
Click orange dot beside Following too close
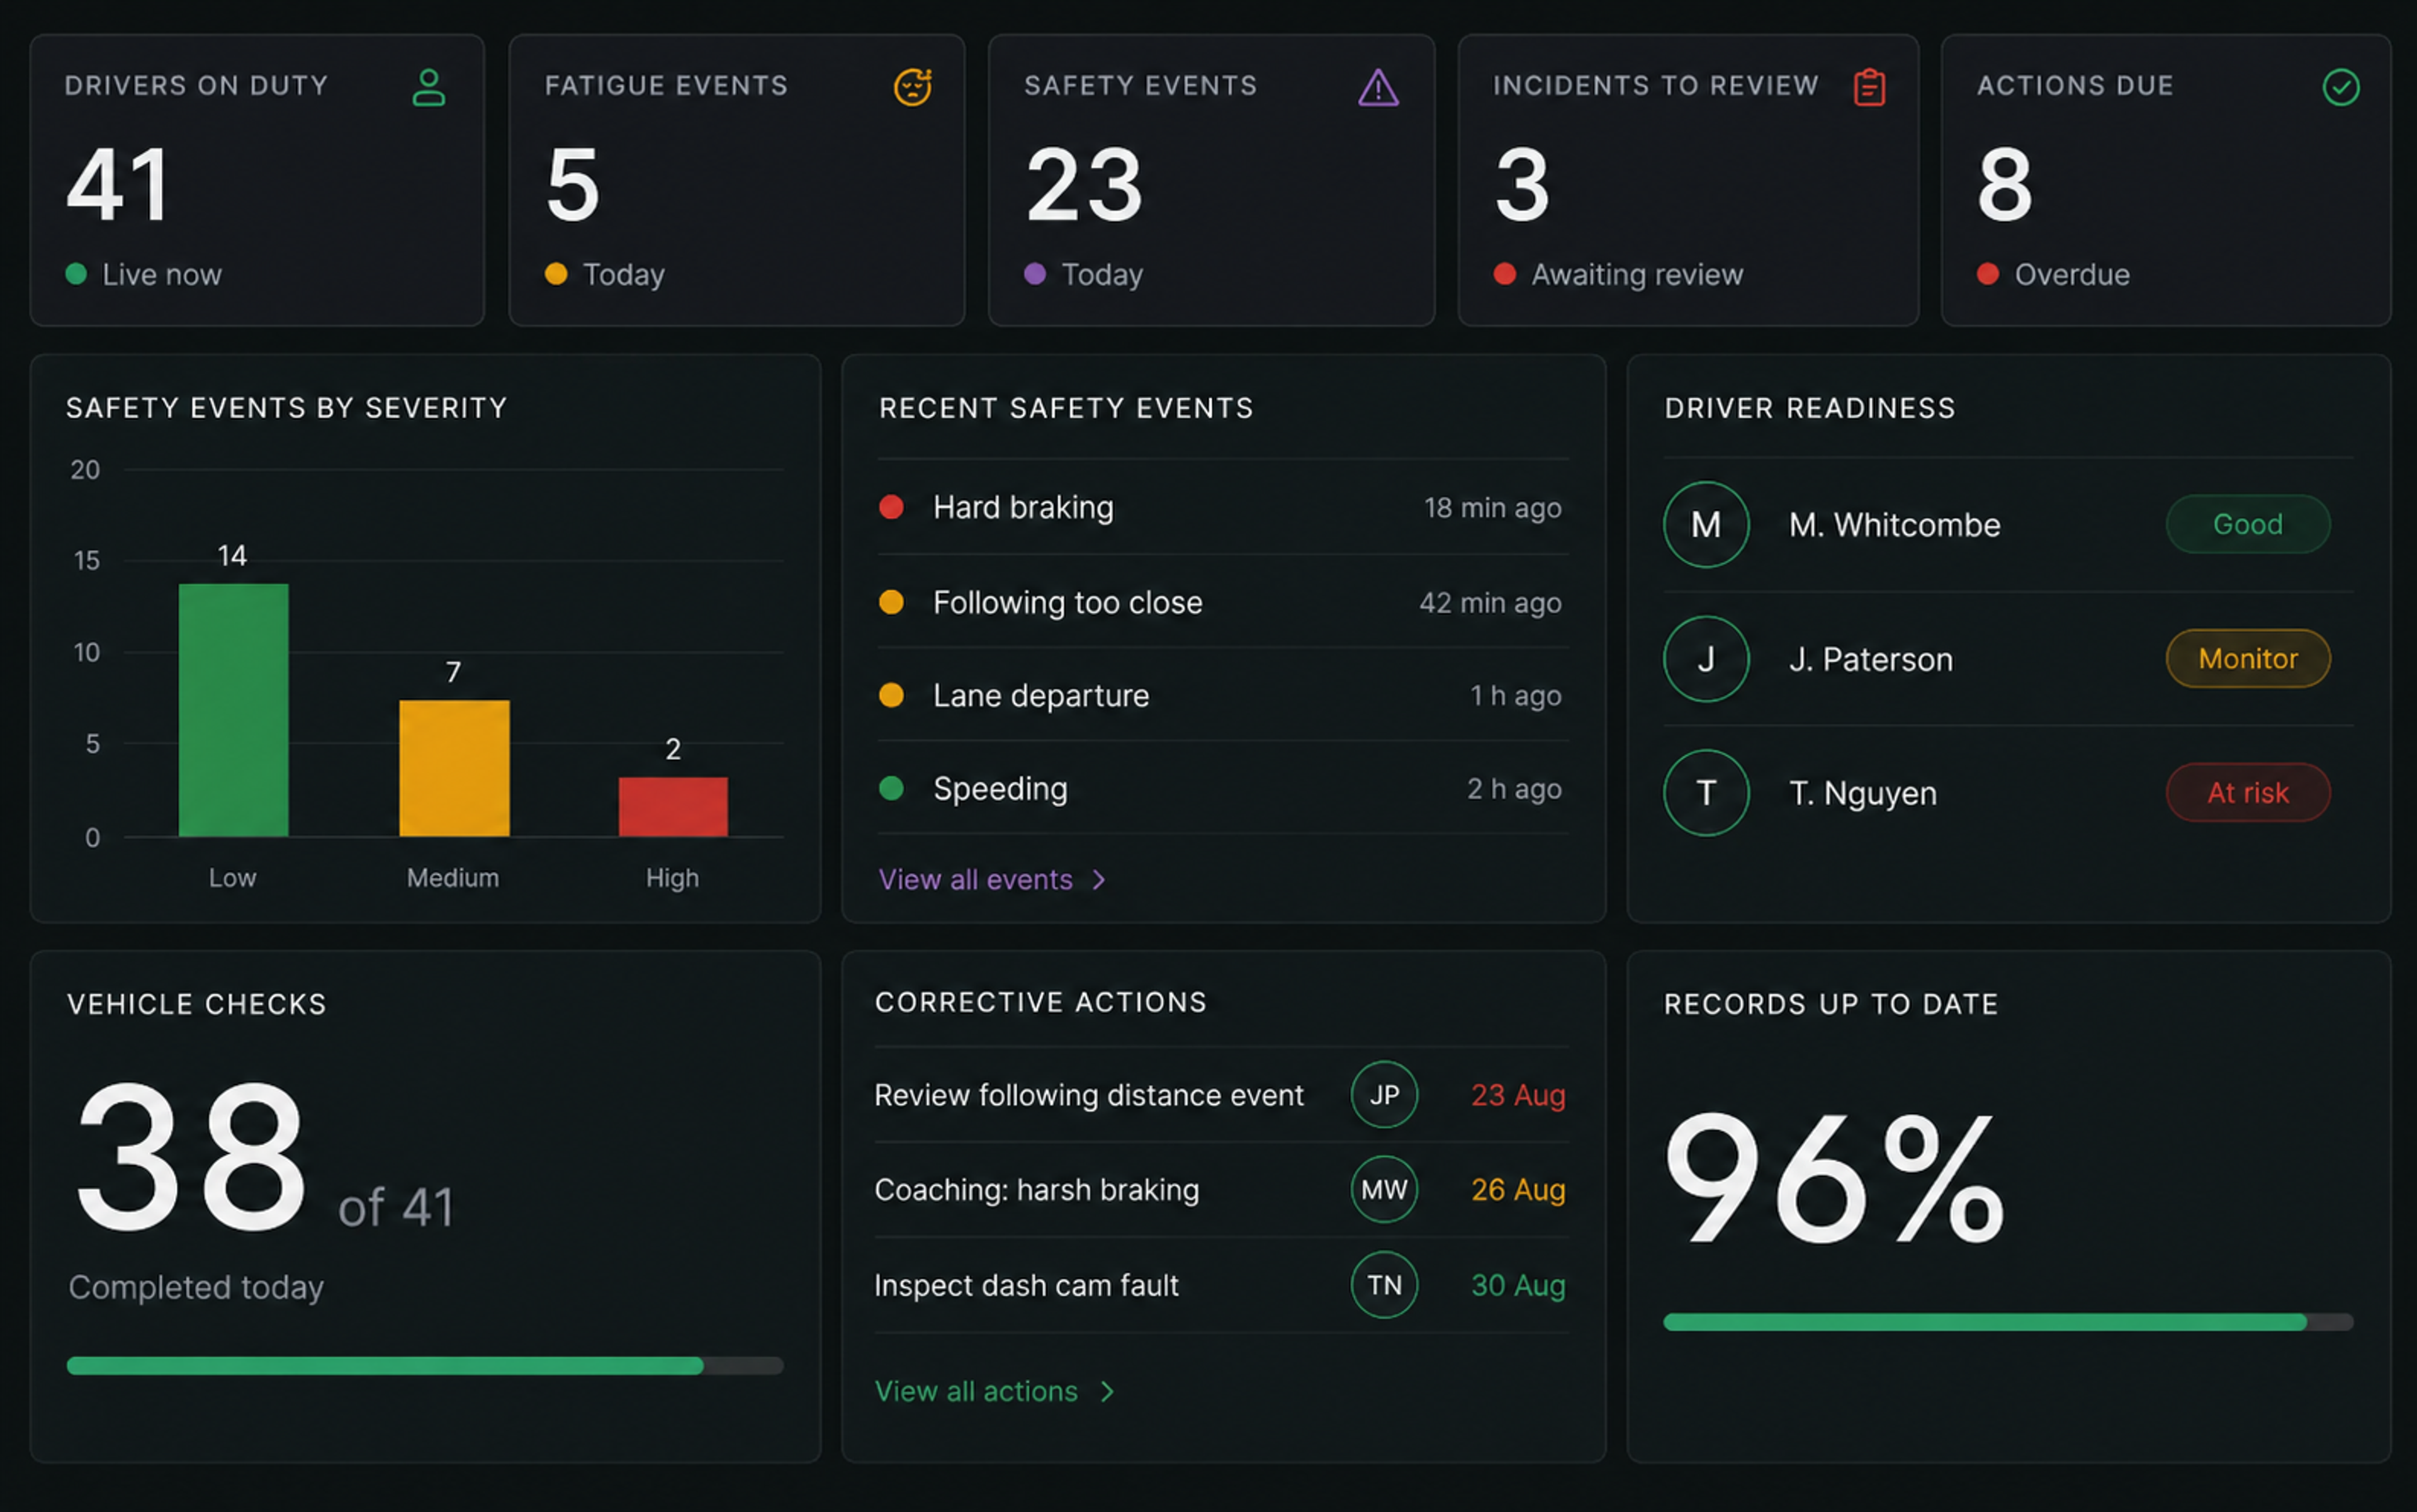click(891, 602)
